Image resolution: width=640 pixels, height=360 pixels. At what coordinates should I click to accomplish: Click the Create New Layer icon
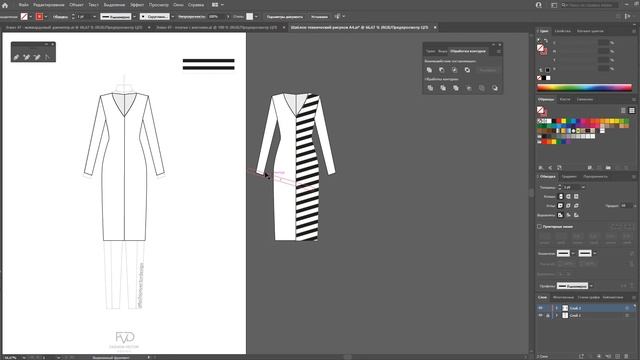click(x=617, y=356)
